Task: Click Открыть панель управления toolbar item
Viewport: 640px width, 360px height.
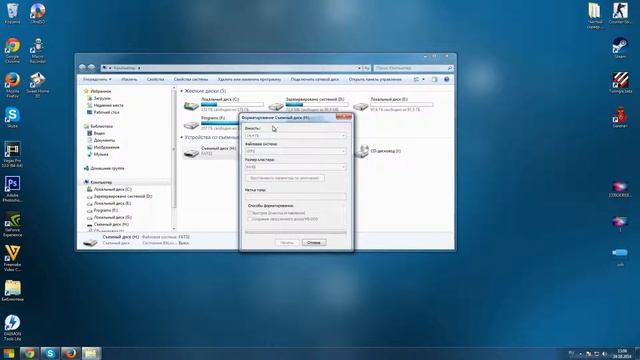Action: click(375, 79)
